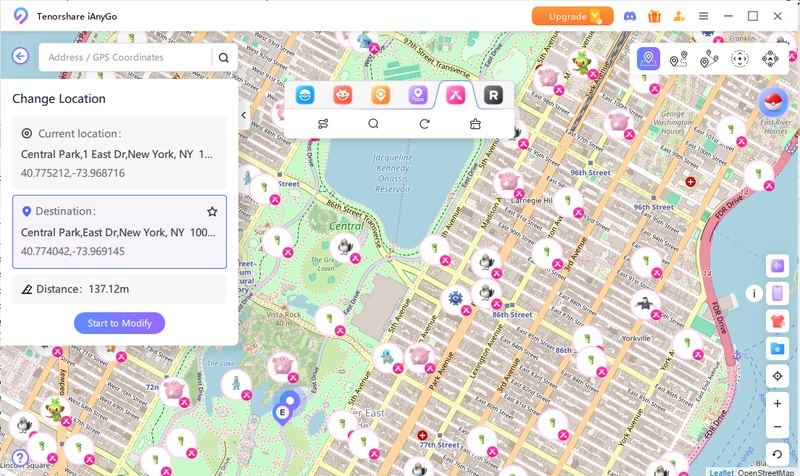Favorite the destination with the star icon
The image size is (800, 476).
[x=212, y=212]
